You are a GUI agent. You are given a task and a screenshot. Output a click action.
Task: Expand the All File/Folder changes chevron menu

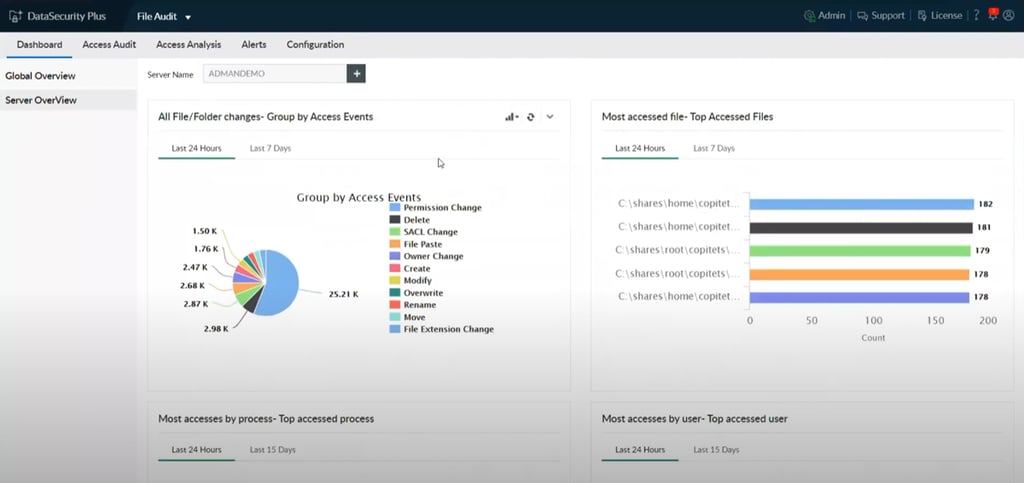pos(550,117)
